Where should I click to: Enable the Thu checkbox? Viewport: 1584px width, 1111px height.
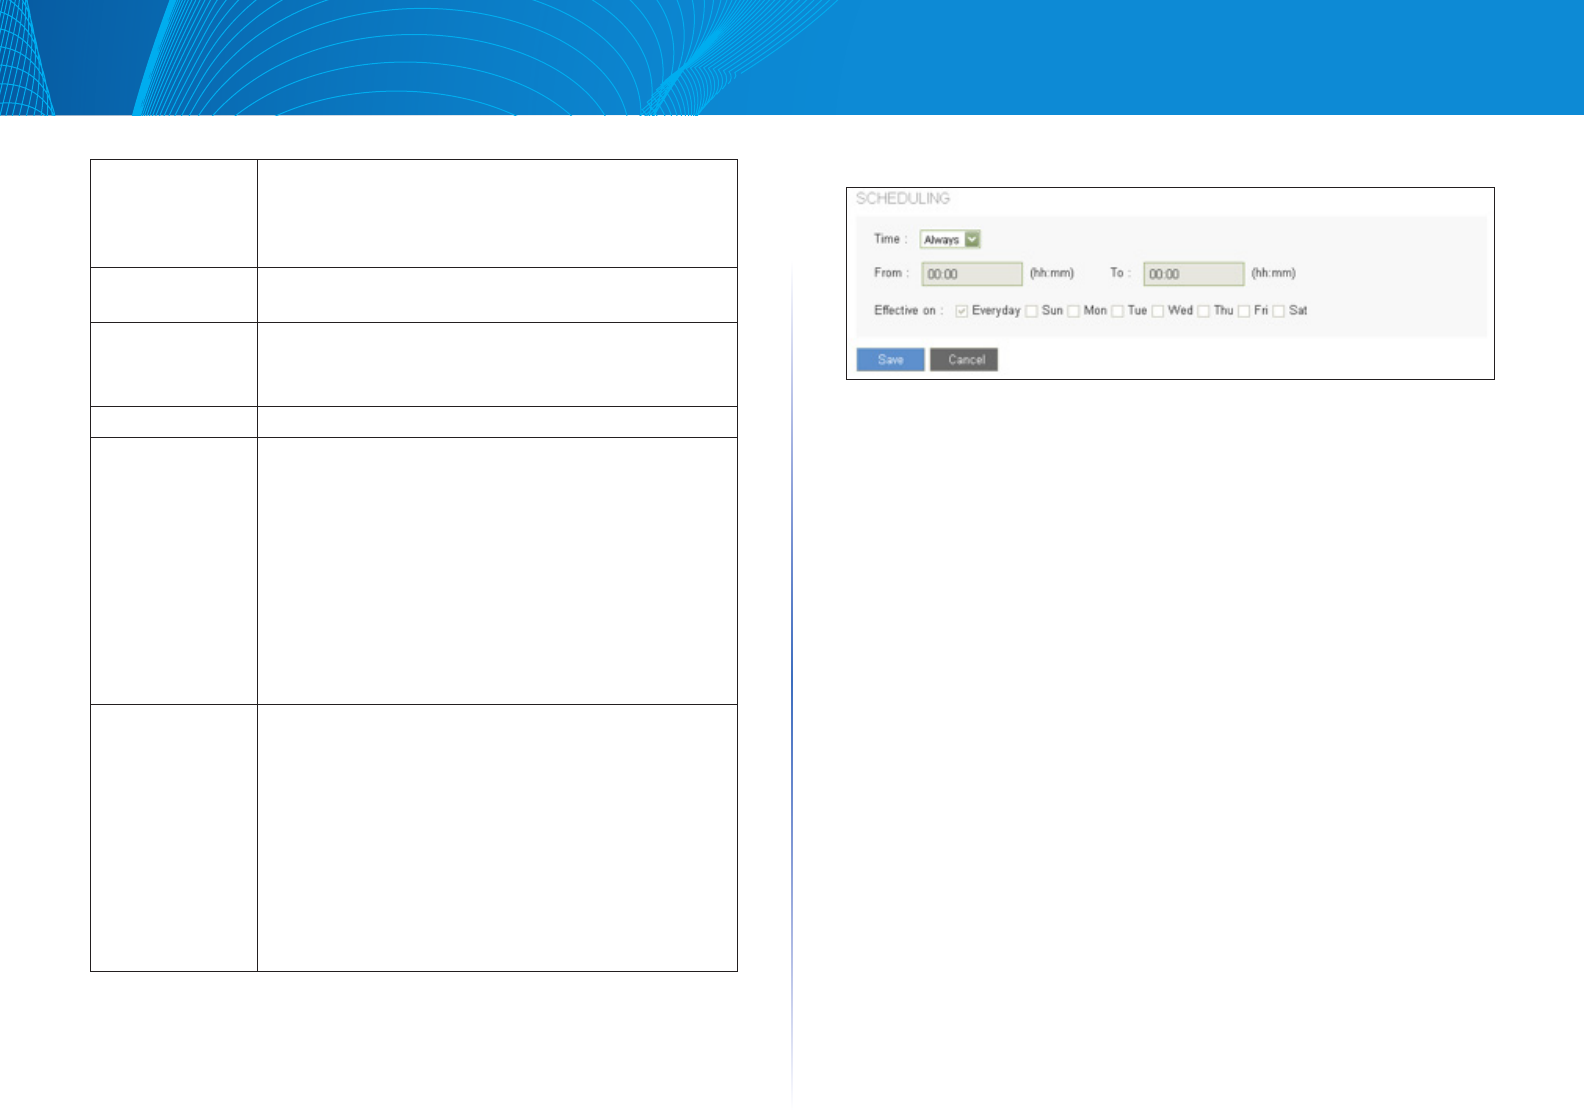(x=1203, y=311)
